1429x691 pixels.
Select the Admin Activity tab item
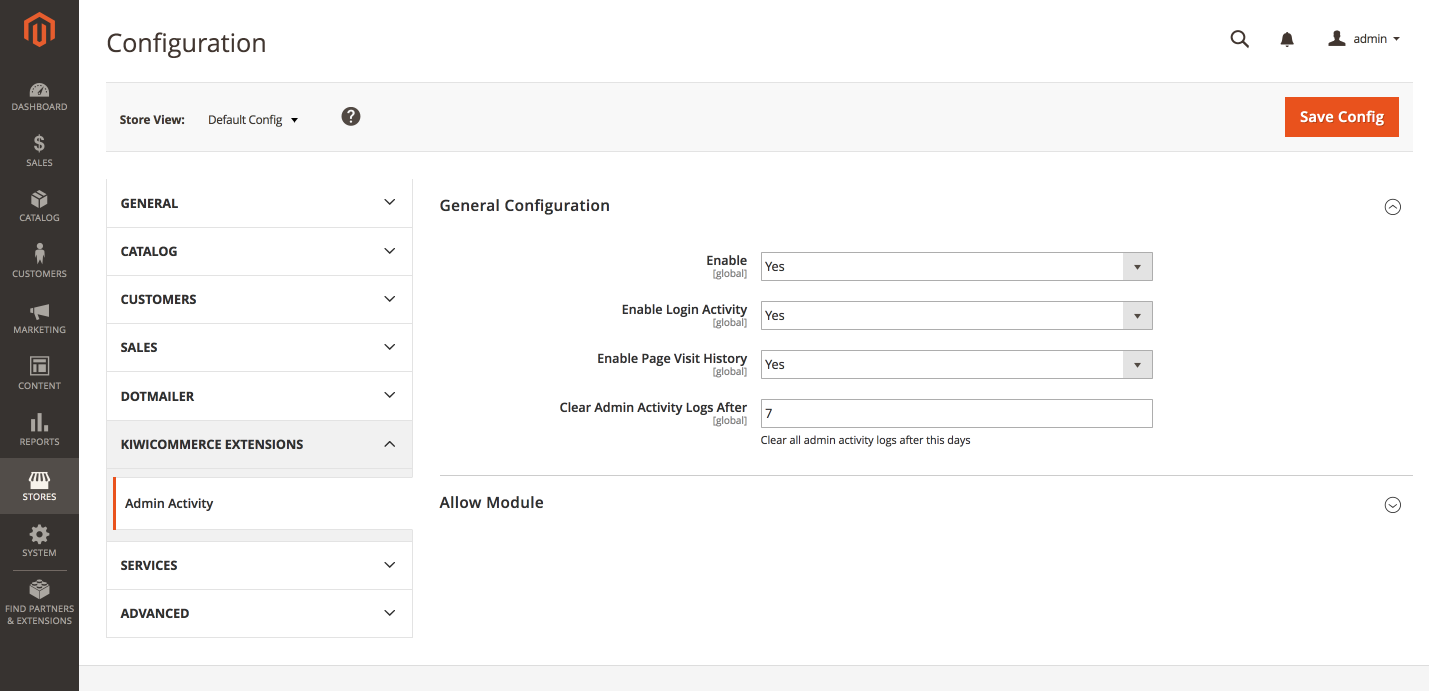(x=169, y=504)
